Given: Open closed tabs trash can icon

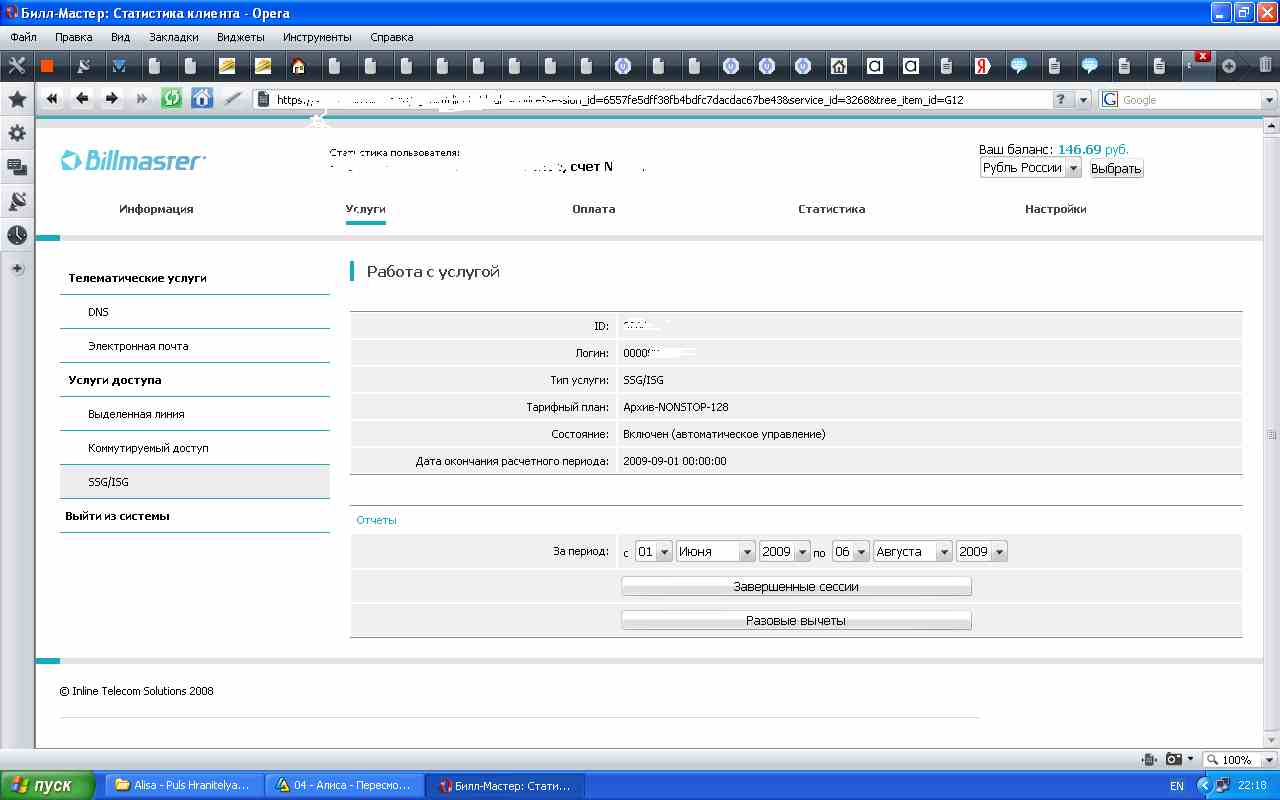Looking at the screenshot, I should [x=1265, y=66].
